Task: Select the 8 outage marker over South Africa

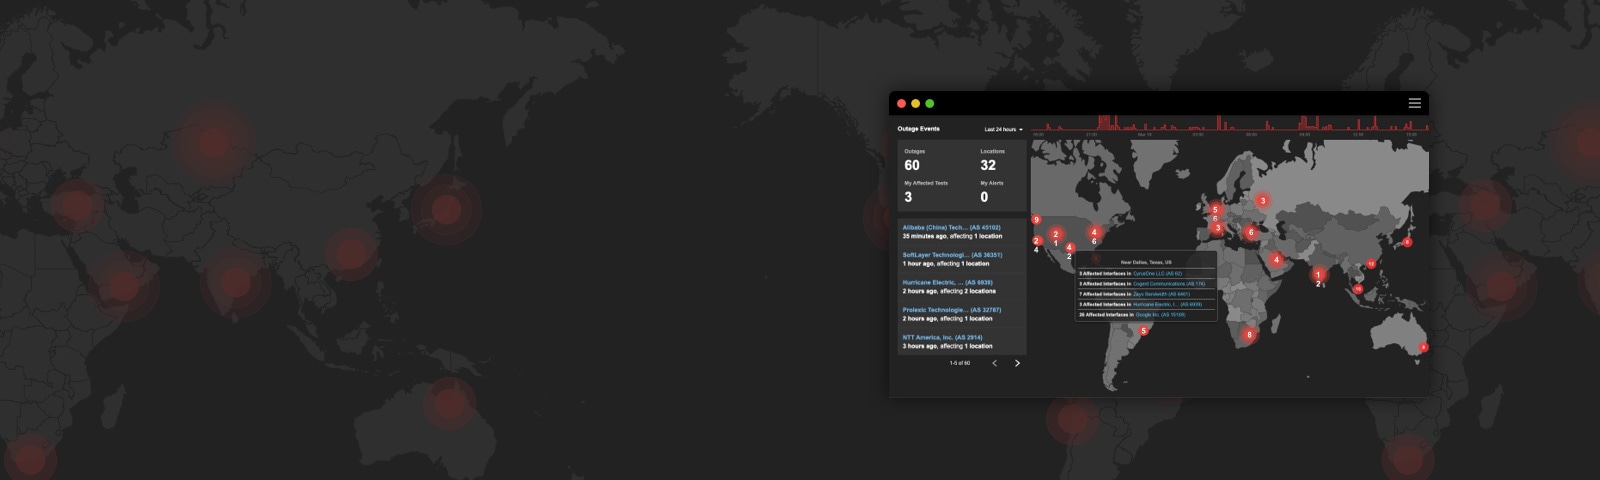Action: (x=1248, y=335)
